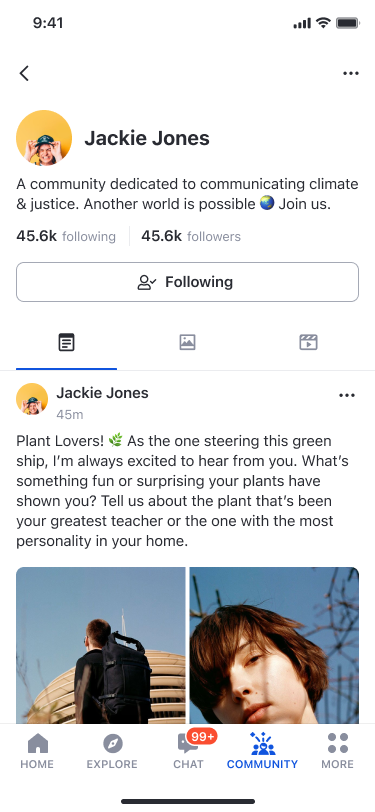Open Jackie Jones post author name
The image size is (375, 812).
click(x=103, y=393)
